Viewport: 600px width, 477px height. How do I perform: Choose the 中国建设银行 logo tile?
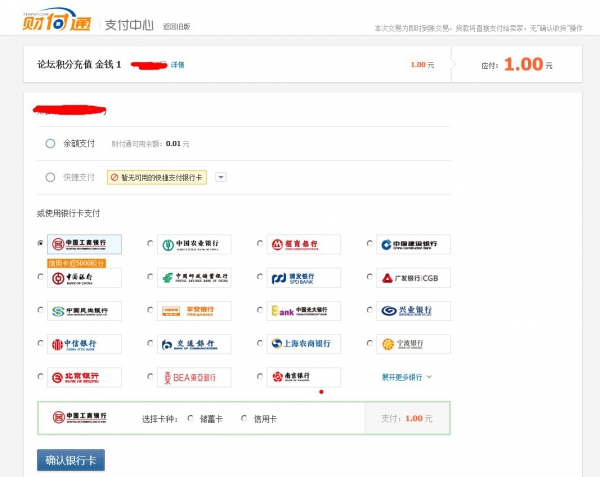413,244
